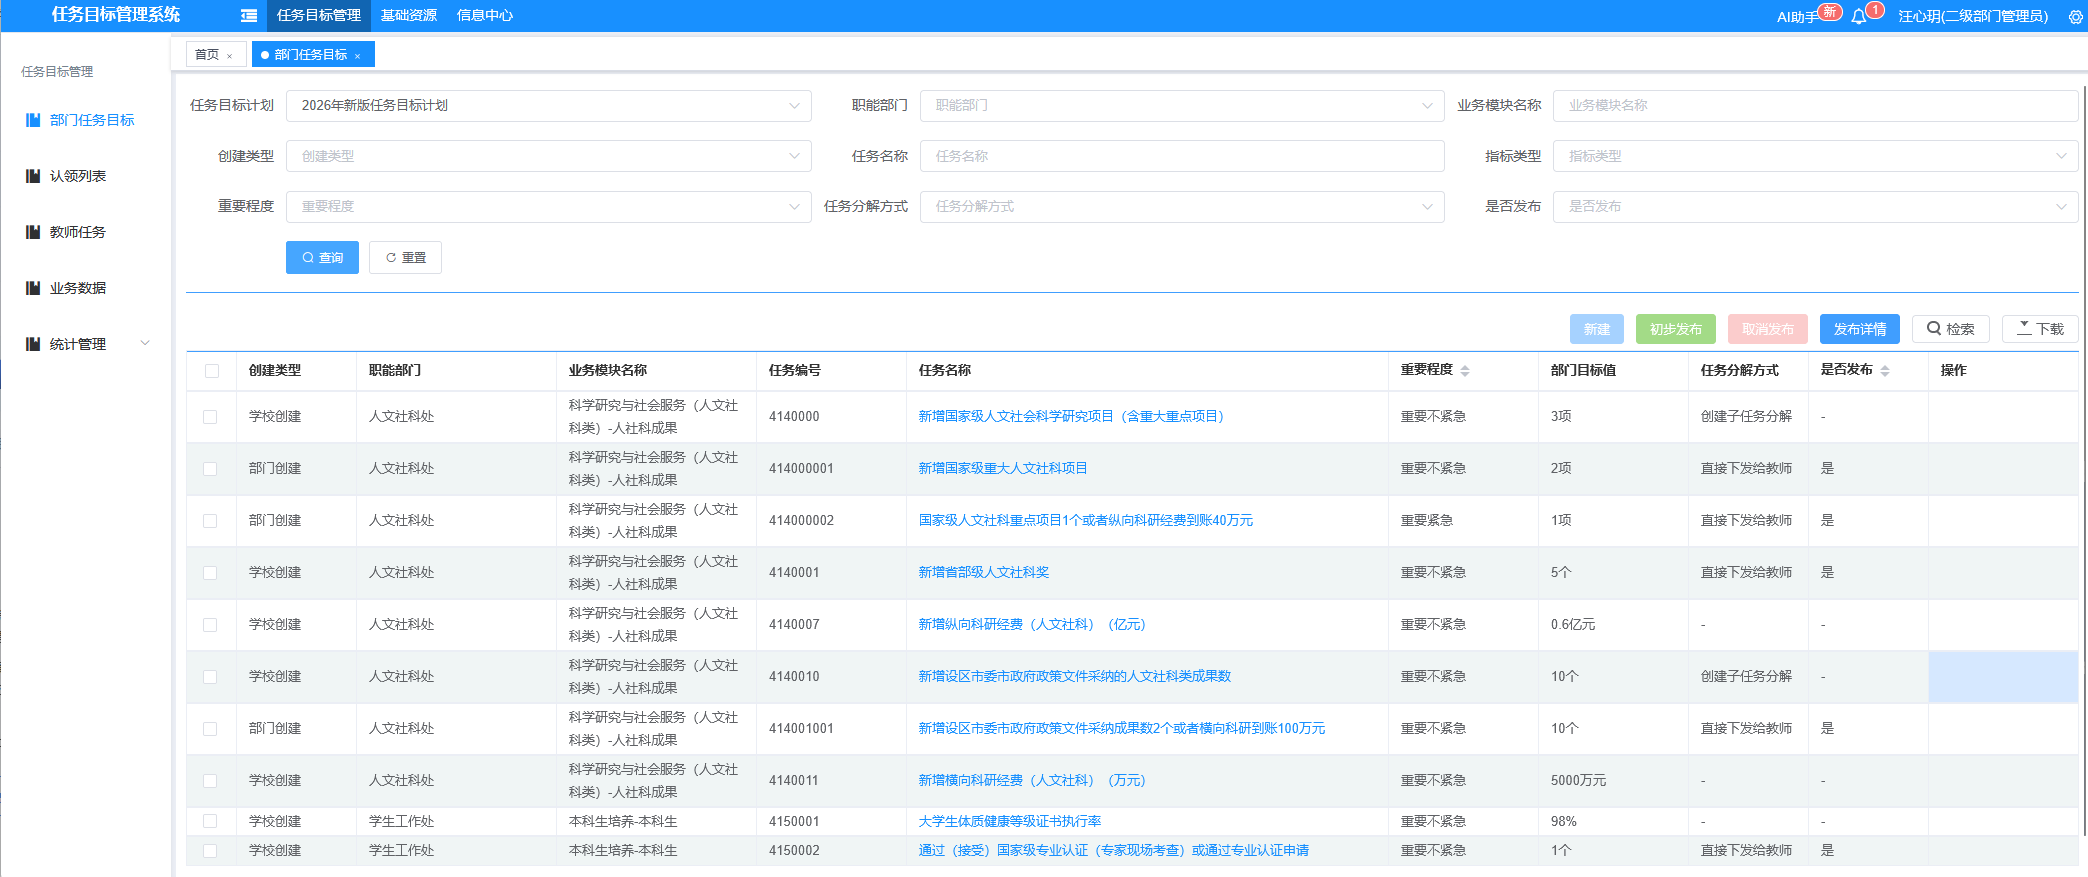2088x877 pixels.
Task: Open 认领列表 in the sidebar
Action: [78, 176]
